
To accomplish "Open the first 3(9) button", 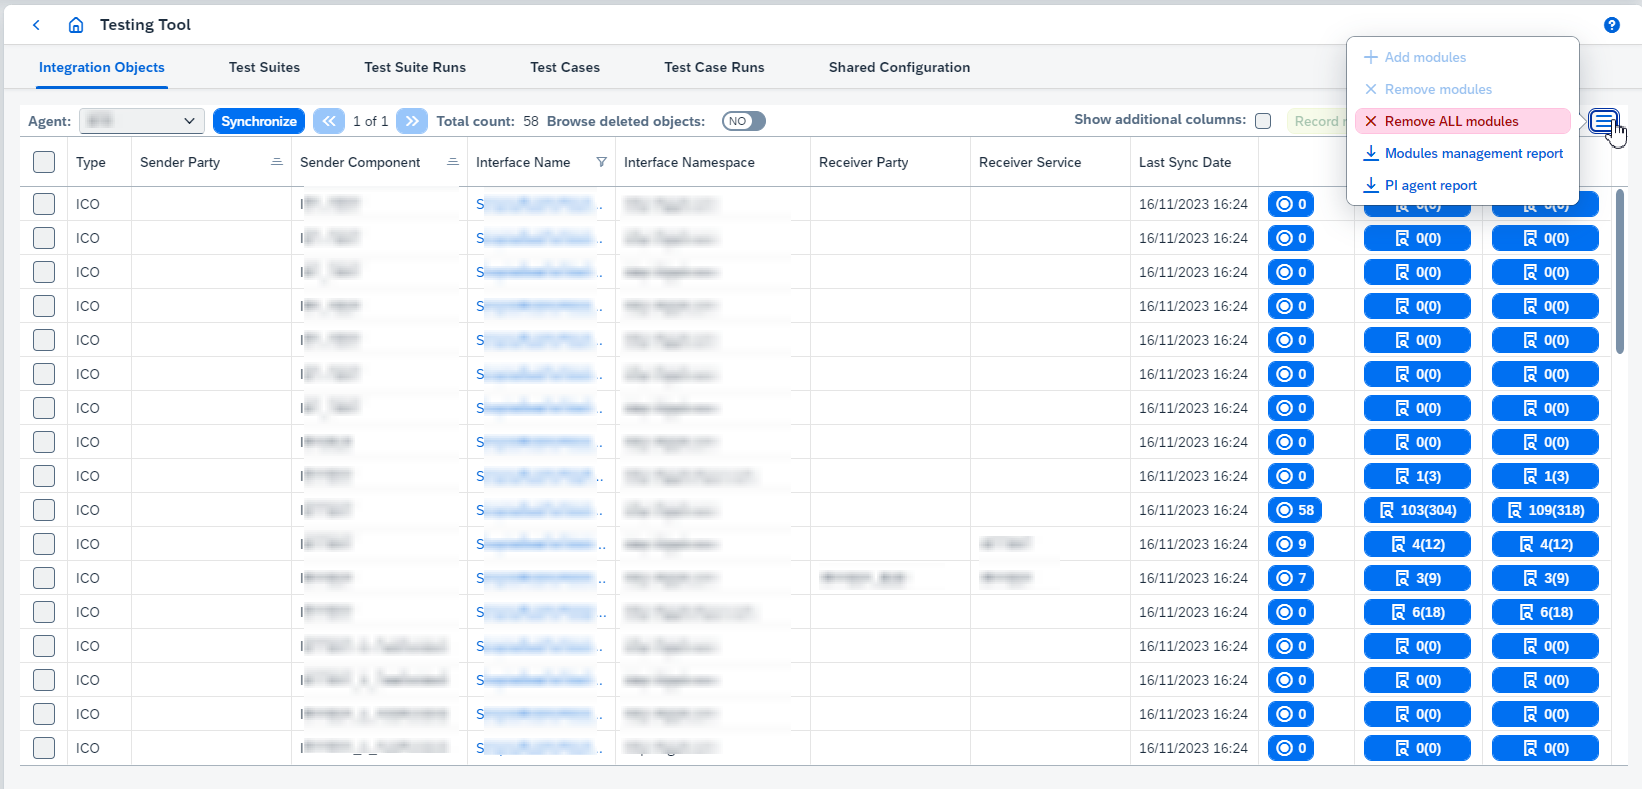I will click(1417, 578).
